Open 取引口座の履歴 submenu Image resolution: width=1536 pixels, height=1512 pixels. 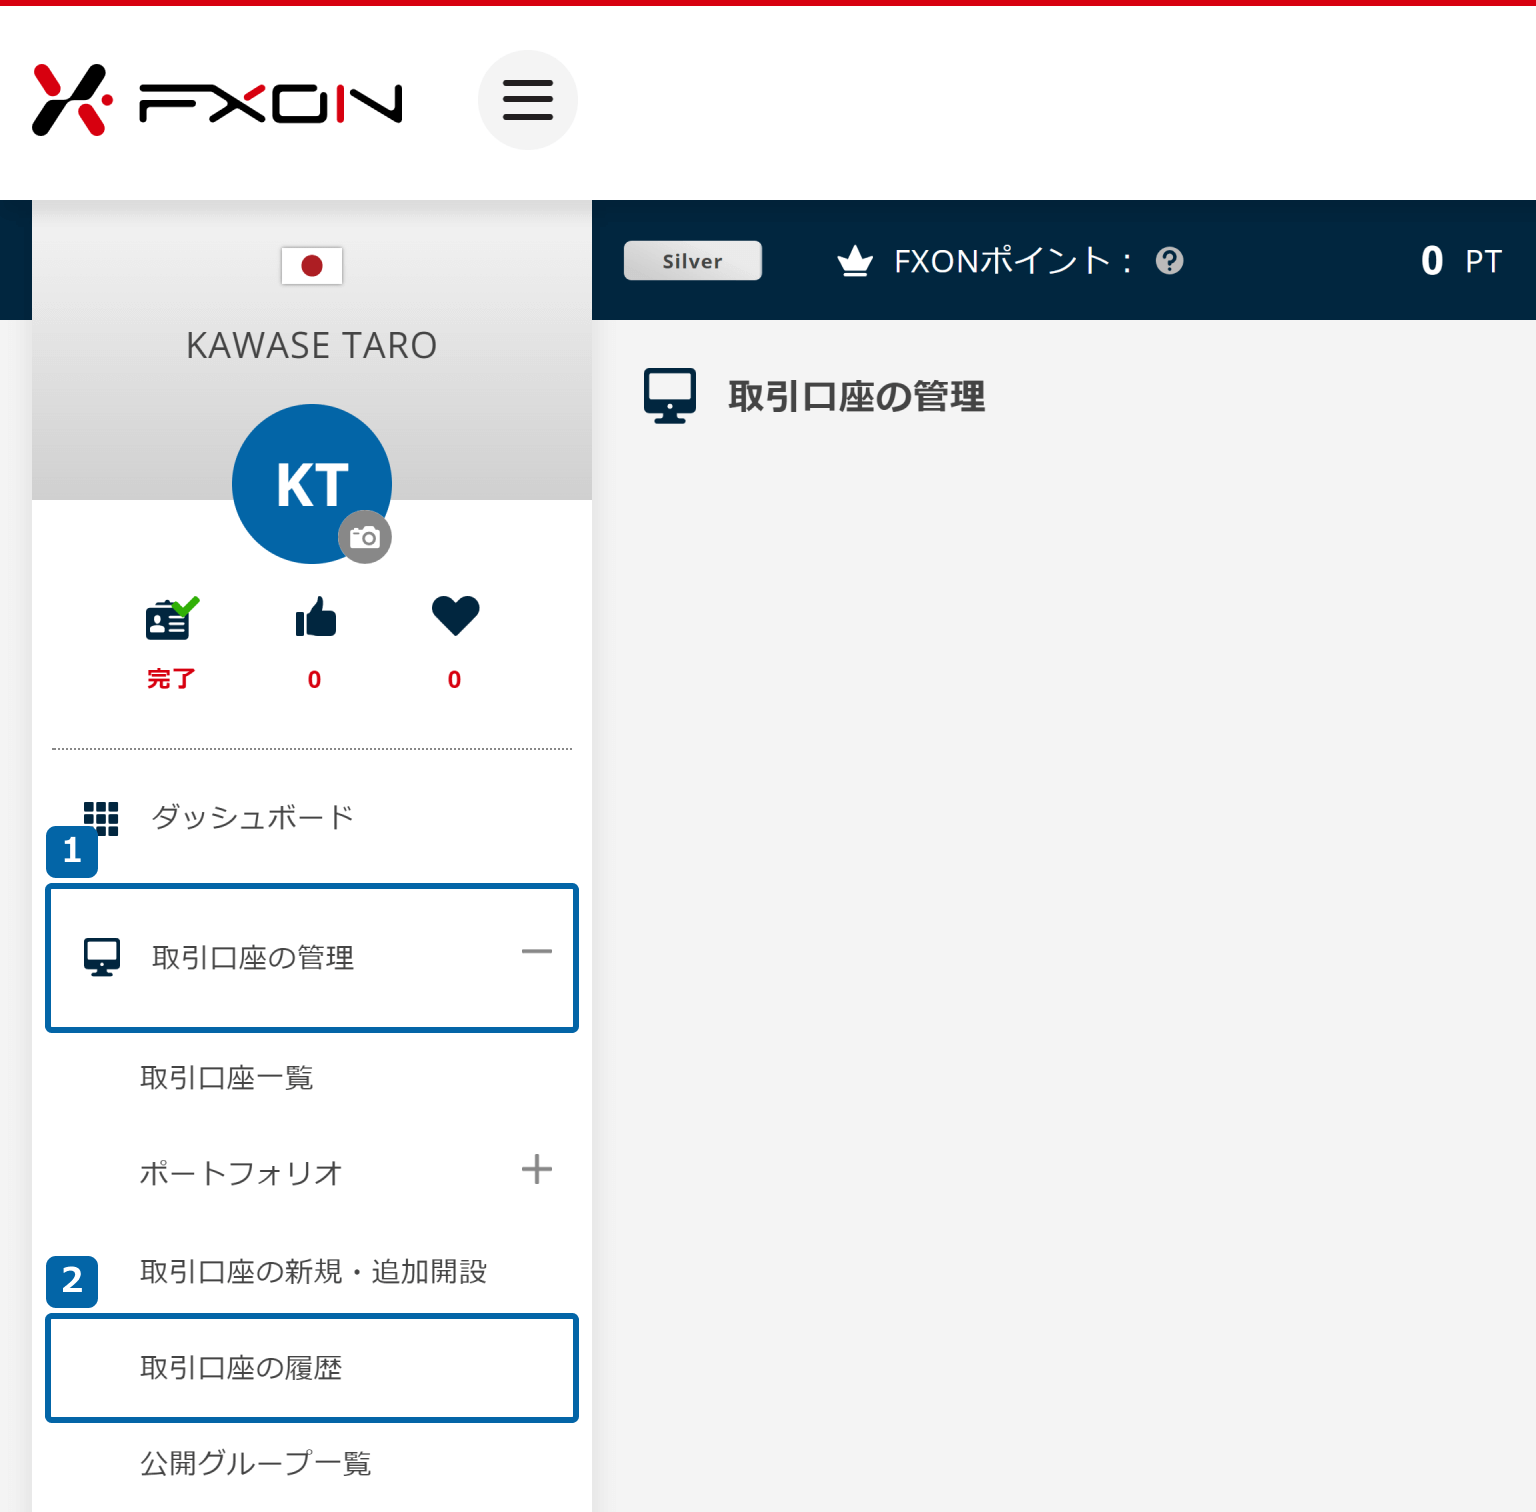point(312,1368)
